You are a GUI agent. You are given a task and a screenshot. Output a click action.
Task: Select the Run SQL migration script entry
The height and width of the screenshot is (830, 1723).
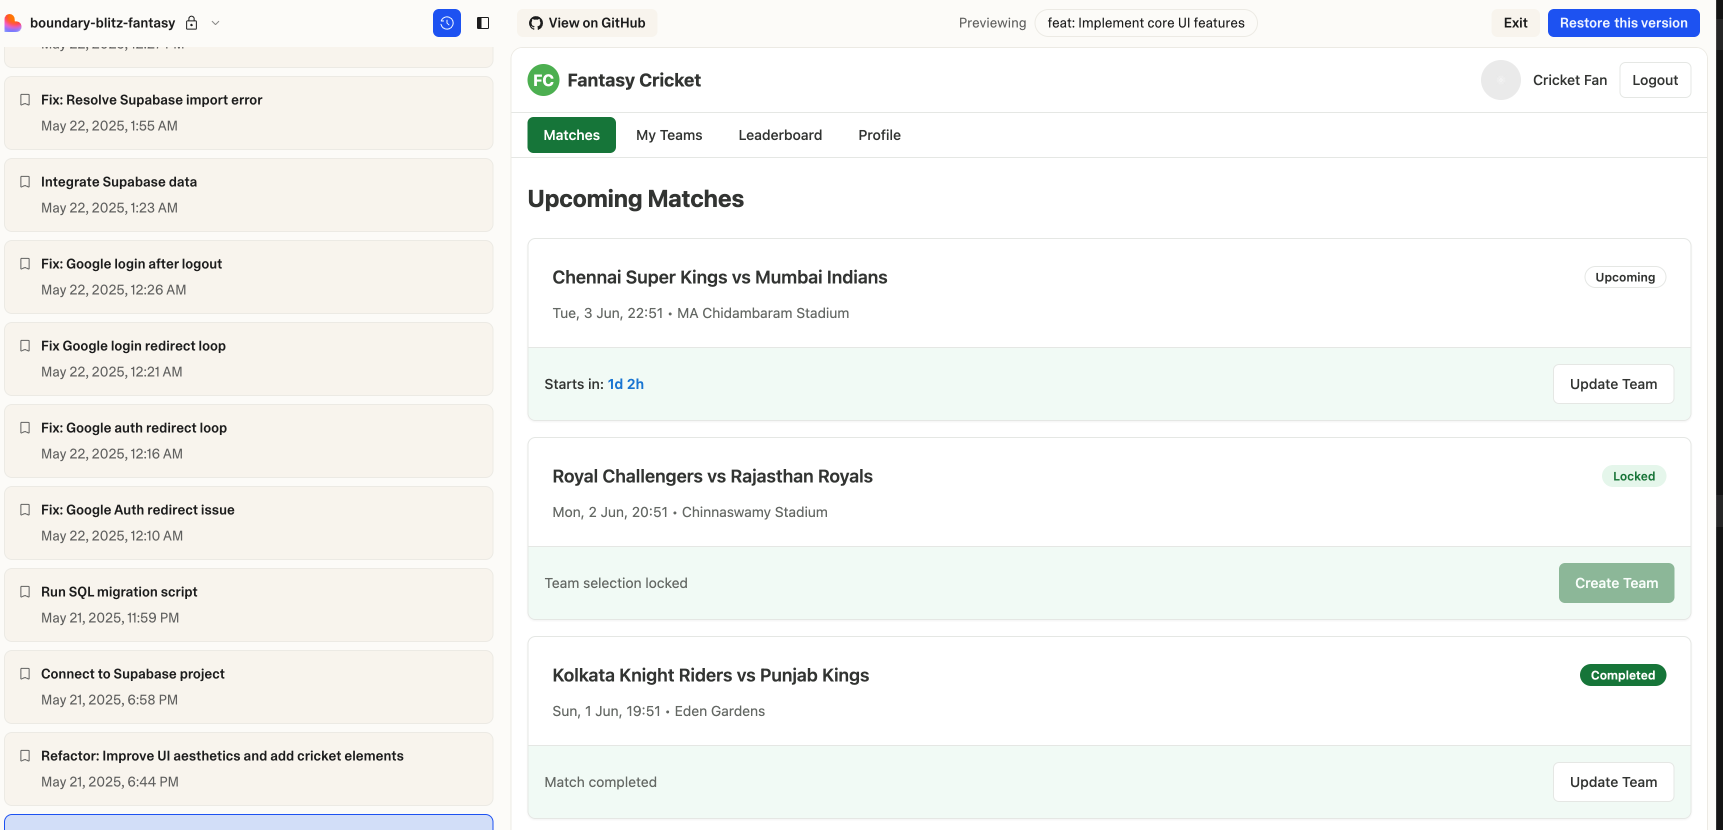[x=249, y=605]
